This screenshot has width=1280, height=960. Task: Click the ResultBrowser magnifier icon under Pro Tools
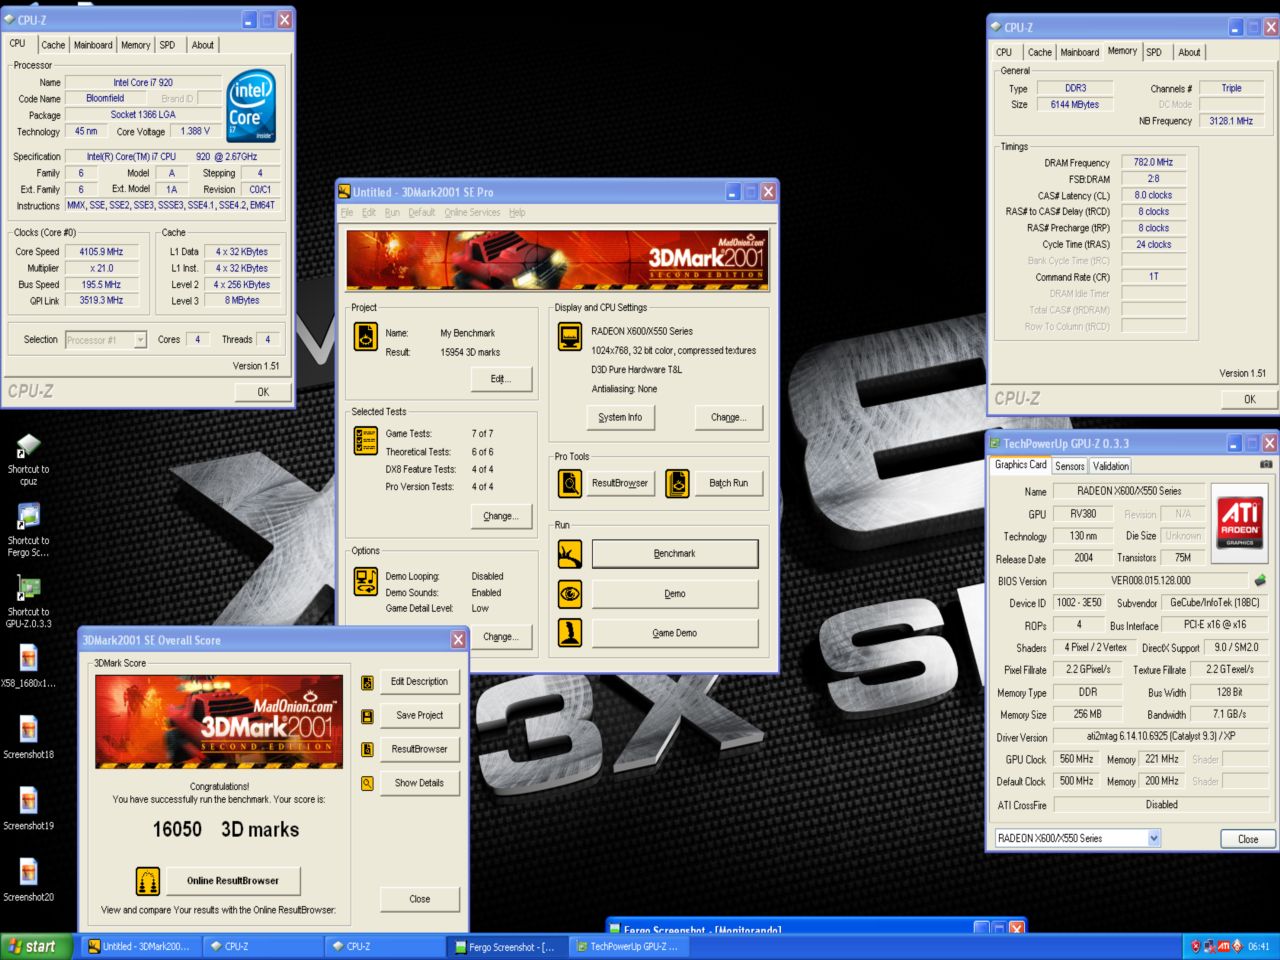(570, 483)
